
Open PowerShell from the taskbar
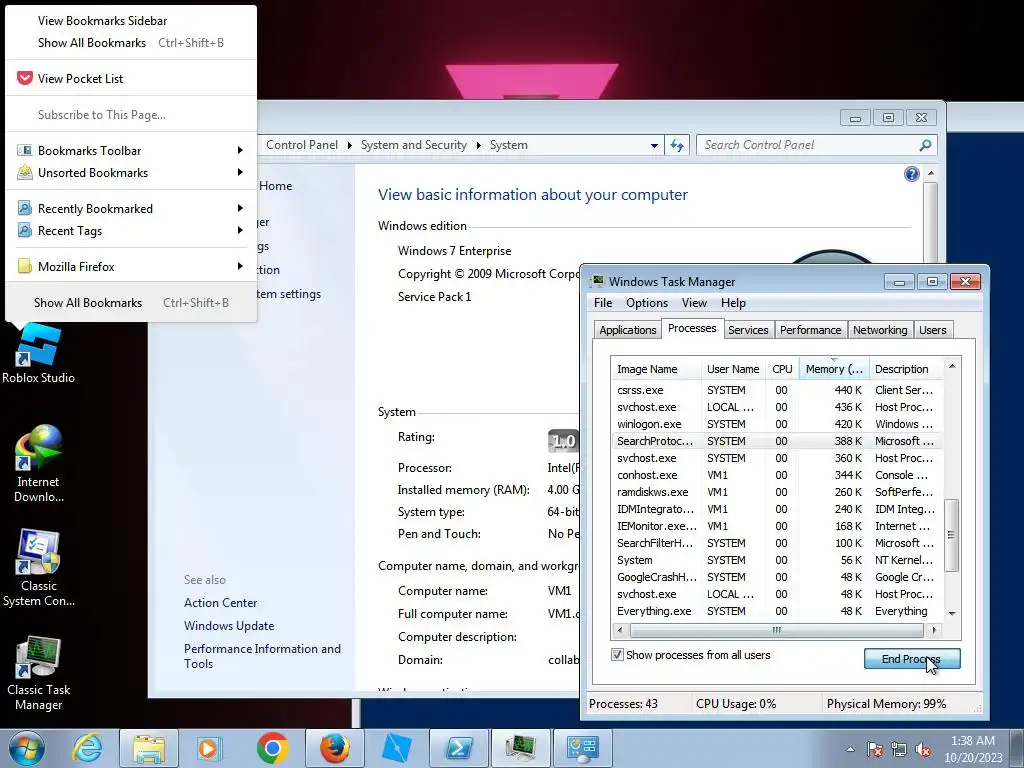pos(458,748)
